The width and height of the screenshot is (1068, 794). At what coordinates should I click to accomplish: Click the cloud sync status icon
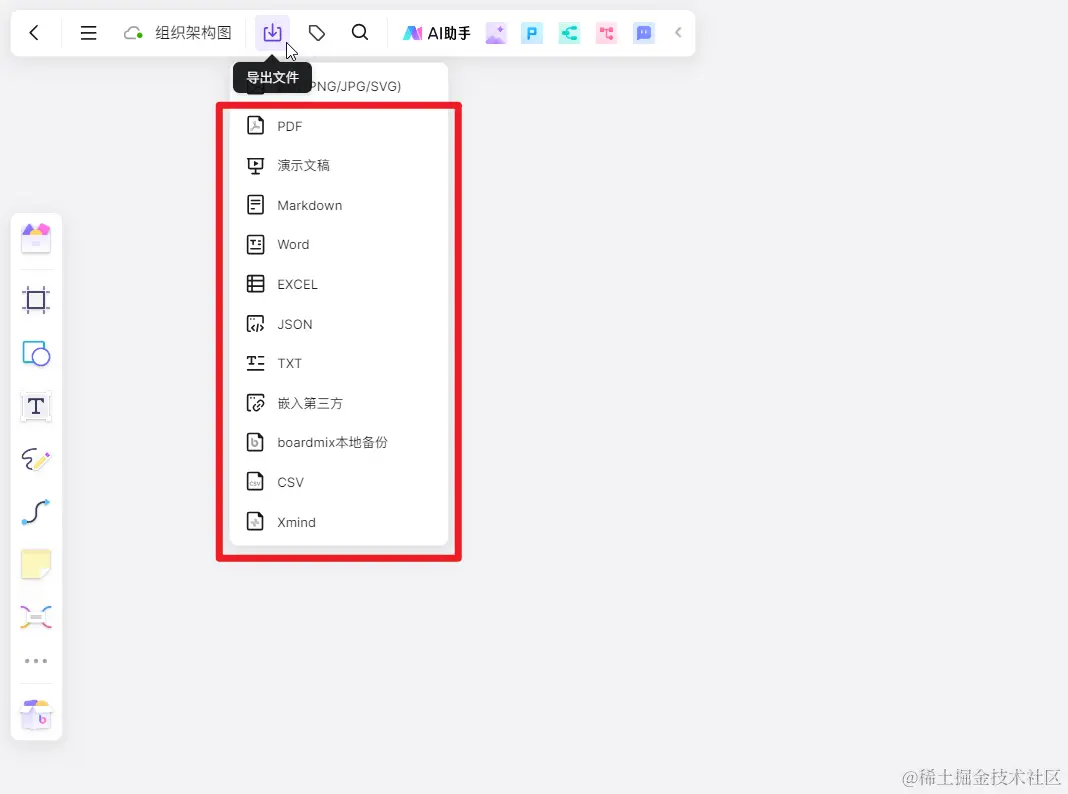click(x=133, y=33)
